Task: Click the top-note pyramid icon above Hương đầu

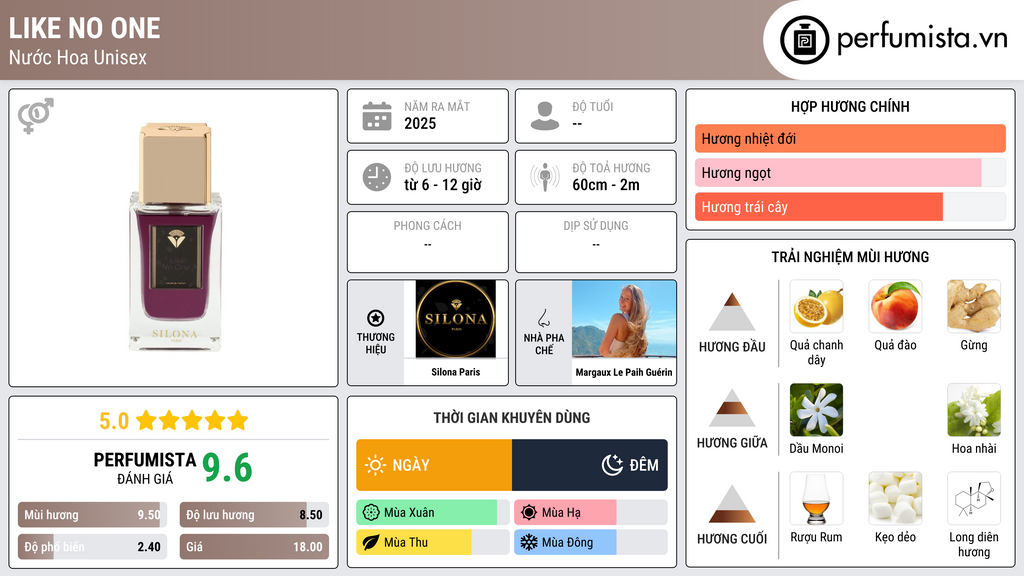Action: [732, 312]
